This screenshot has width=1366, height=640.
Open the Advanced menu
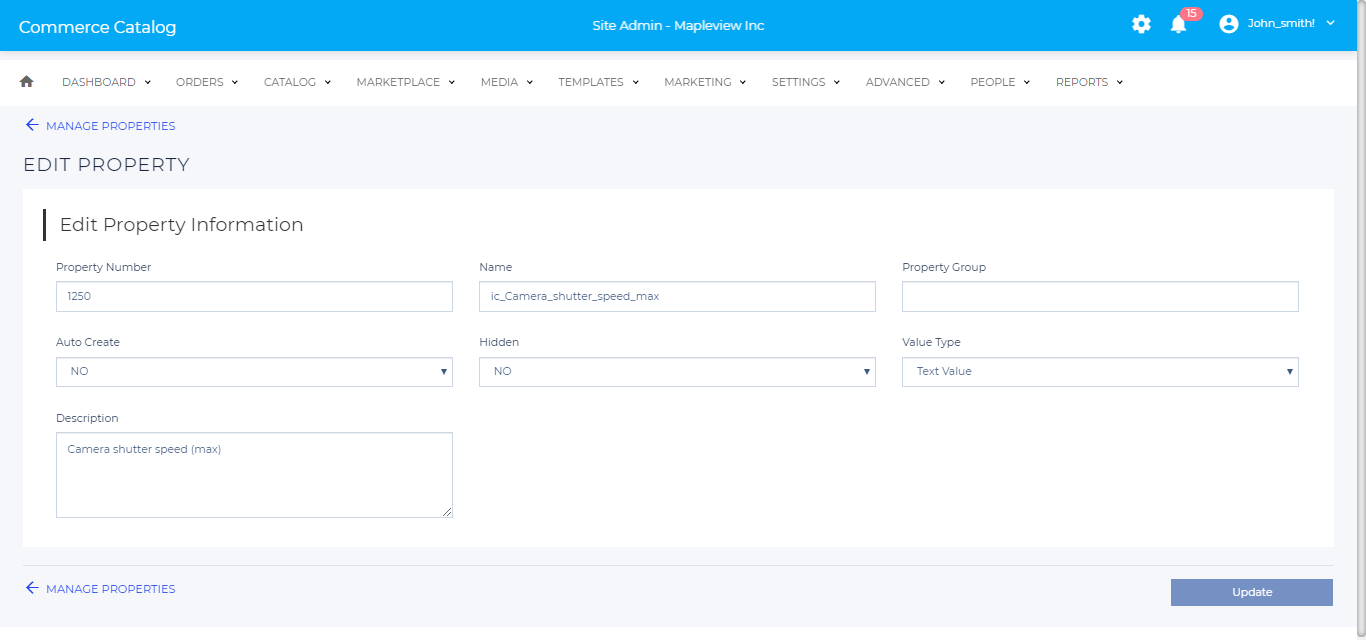[905, 82]
